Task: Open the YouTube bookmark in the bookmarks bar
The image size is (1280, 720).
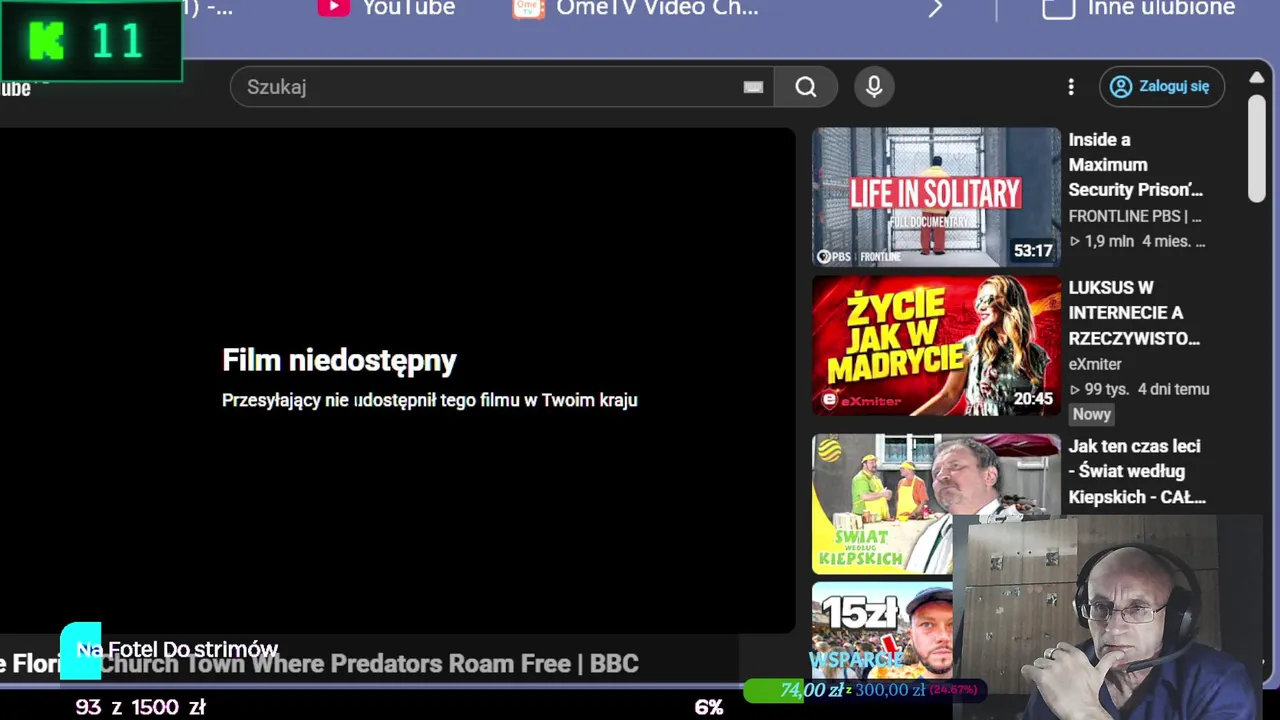Action: click(386, 8)
